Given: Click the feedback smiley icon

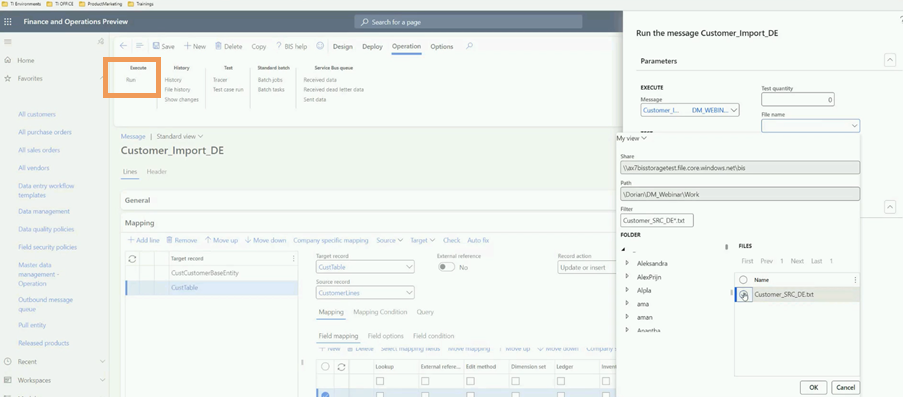Looking at the screenshot, I should tap(320, 46).
